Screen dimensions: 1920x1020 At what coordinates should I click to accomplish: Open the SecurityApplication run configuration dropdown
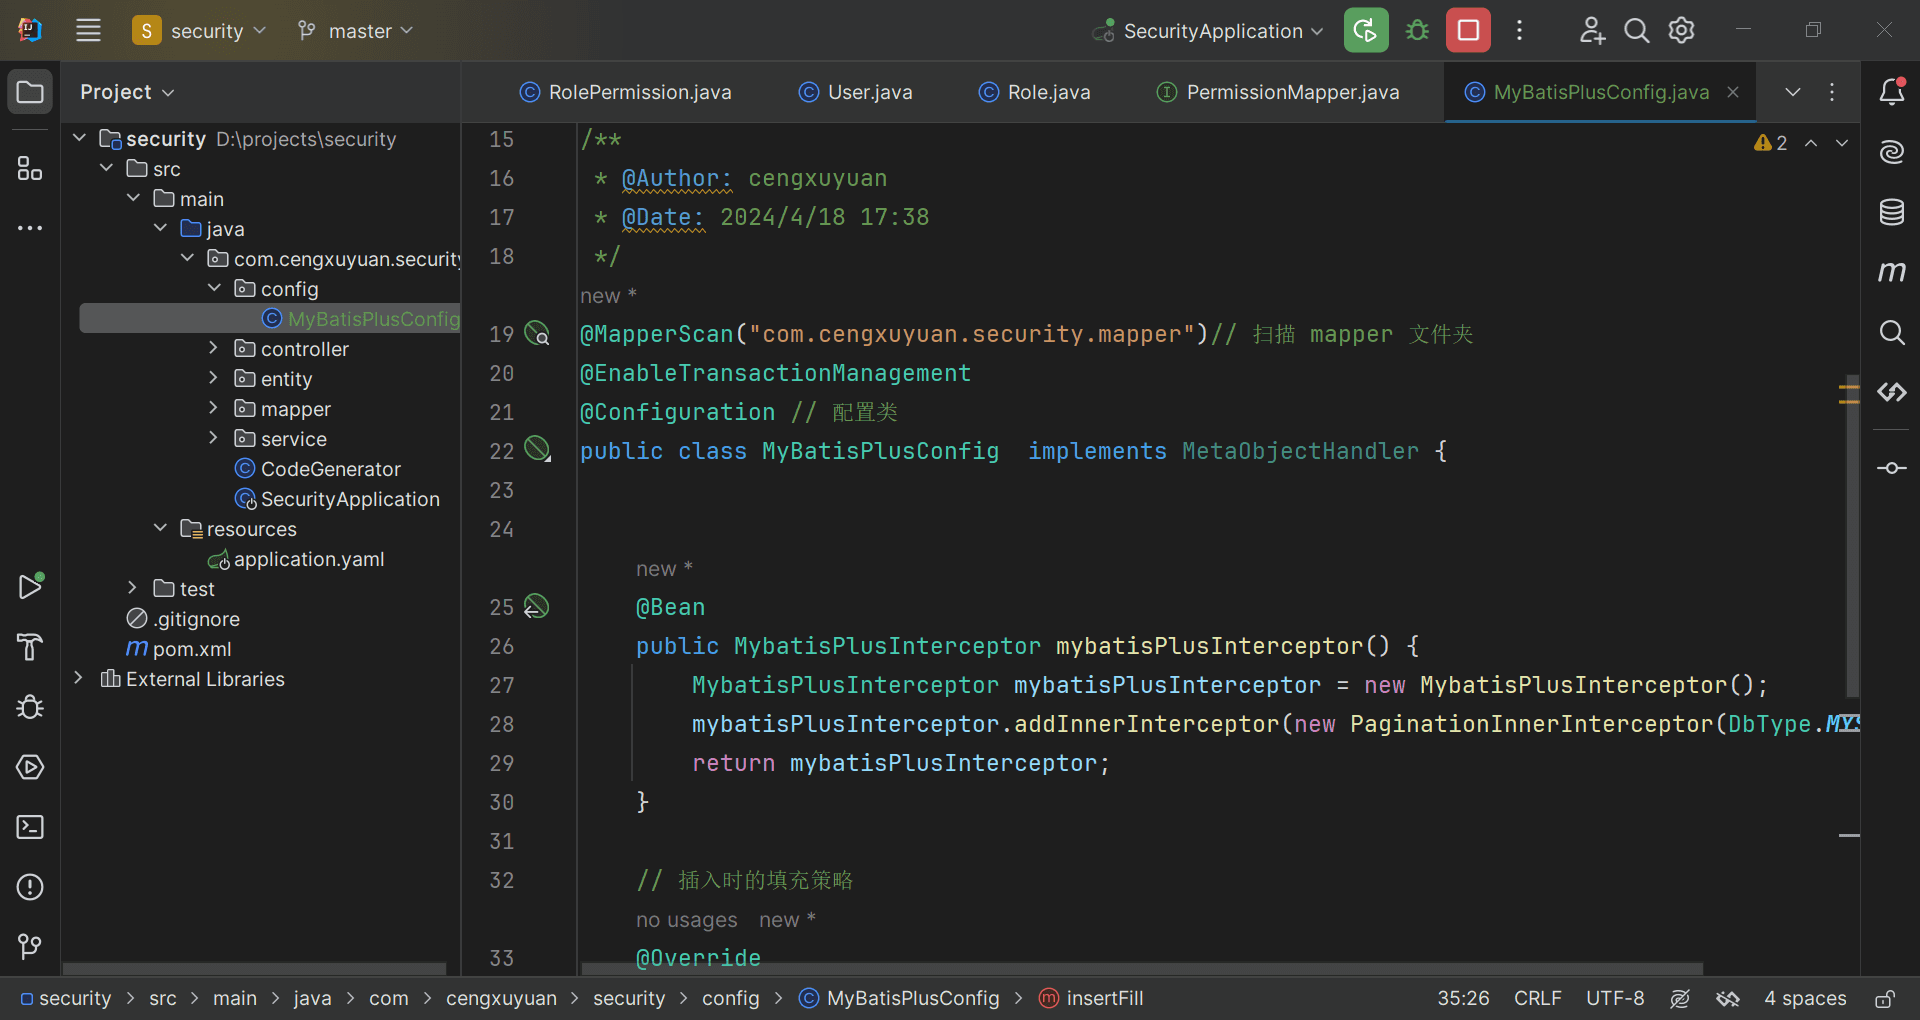pos(1208,31)
